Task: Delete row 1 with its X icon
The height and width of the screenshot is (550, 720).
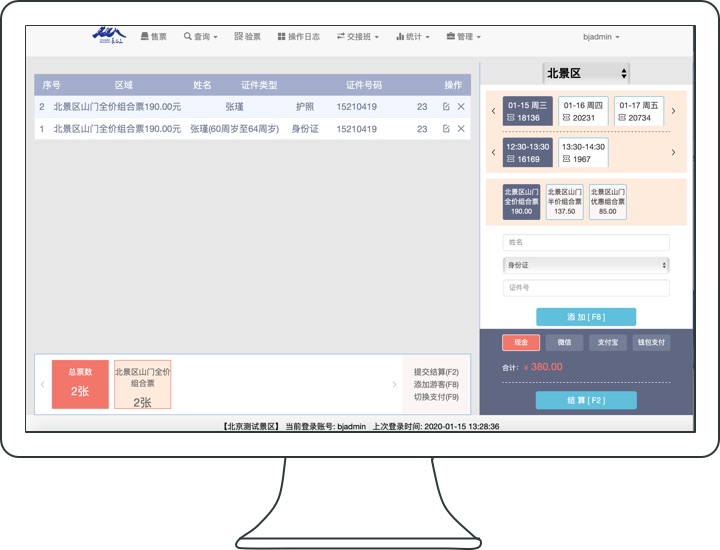Action: (x=461, y=129)
